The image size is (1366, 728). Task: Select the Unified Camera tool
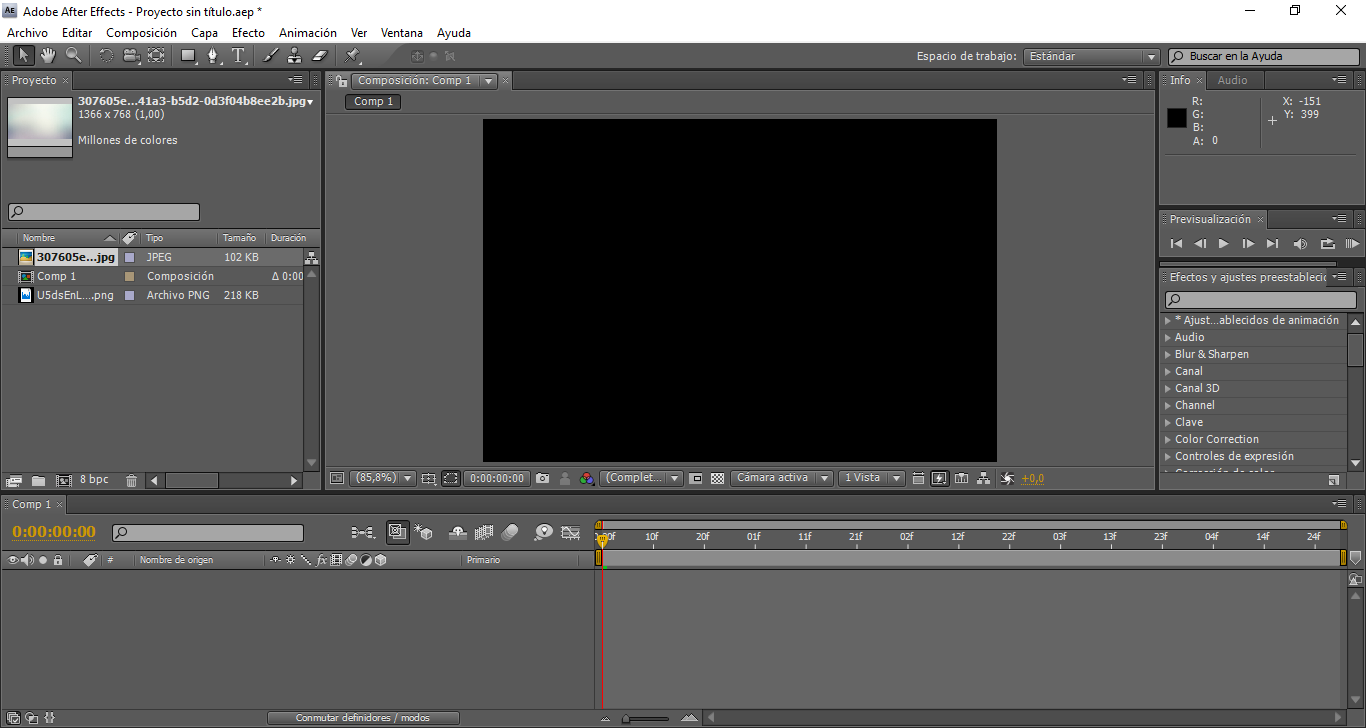point(131,56)
